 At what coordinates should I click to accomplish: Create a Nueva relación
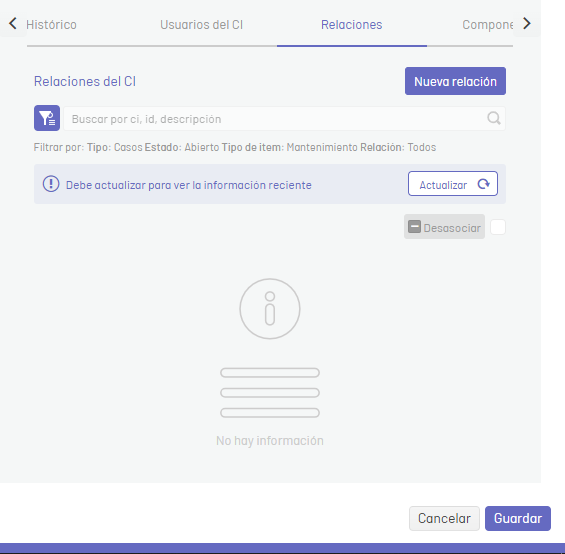point(455,81)
